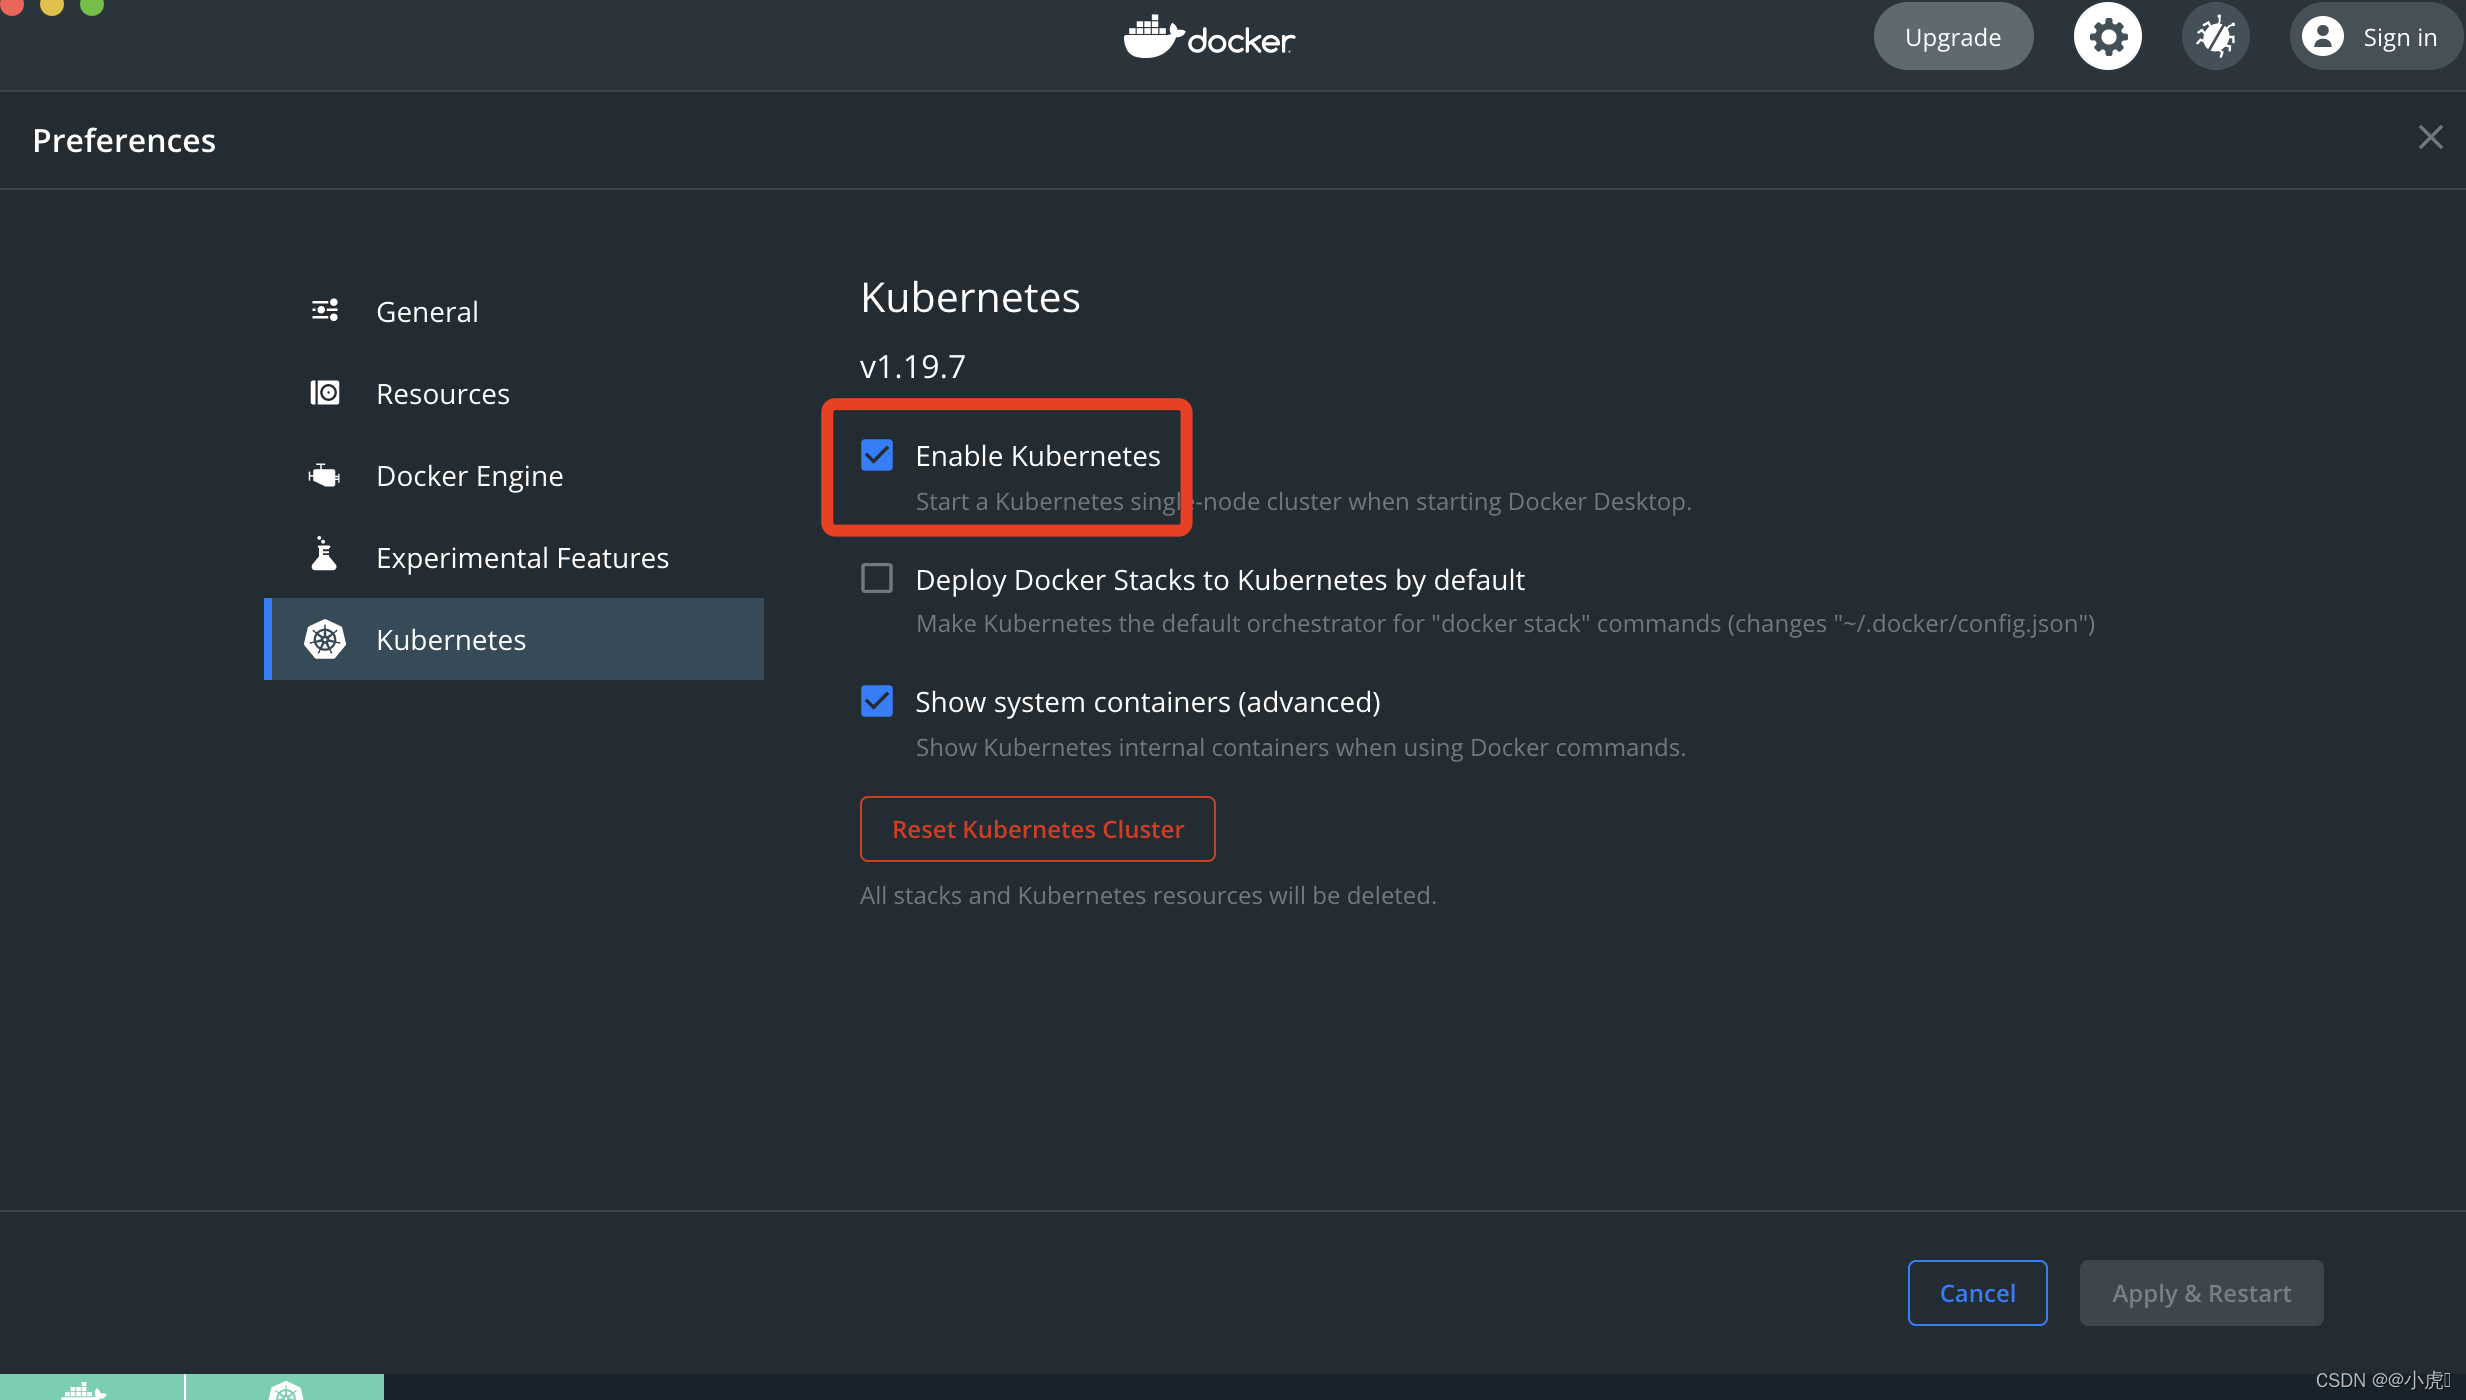The image size is (2466, 1400).
Task: Click the Cancel button
Action: [1977, 1293]
